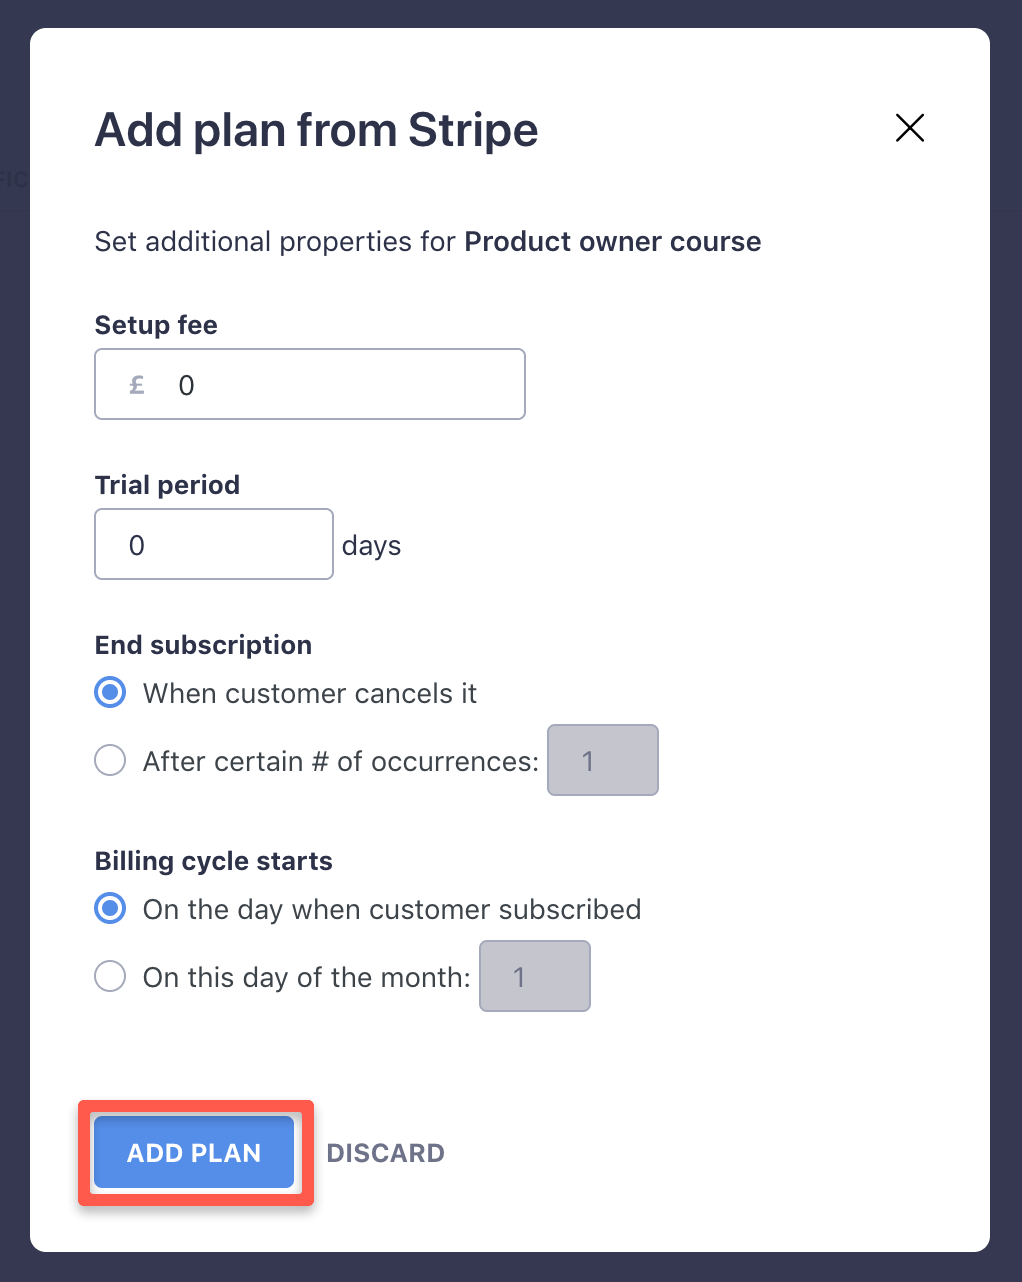Select the When customer cancels it radio button
The width and height of the screenshot is (1022, 1282).
(x=110, y=692)
